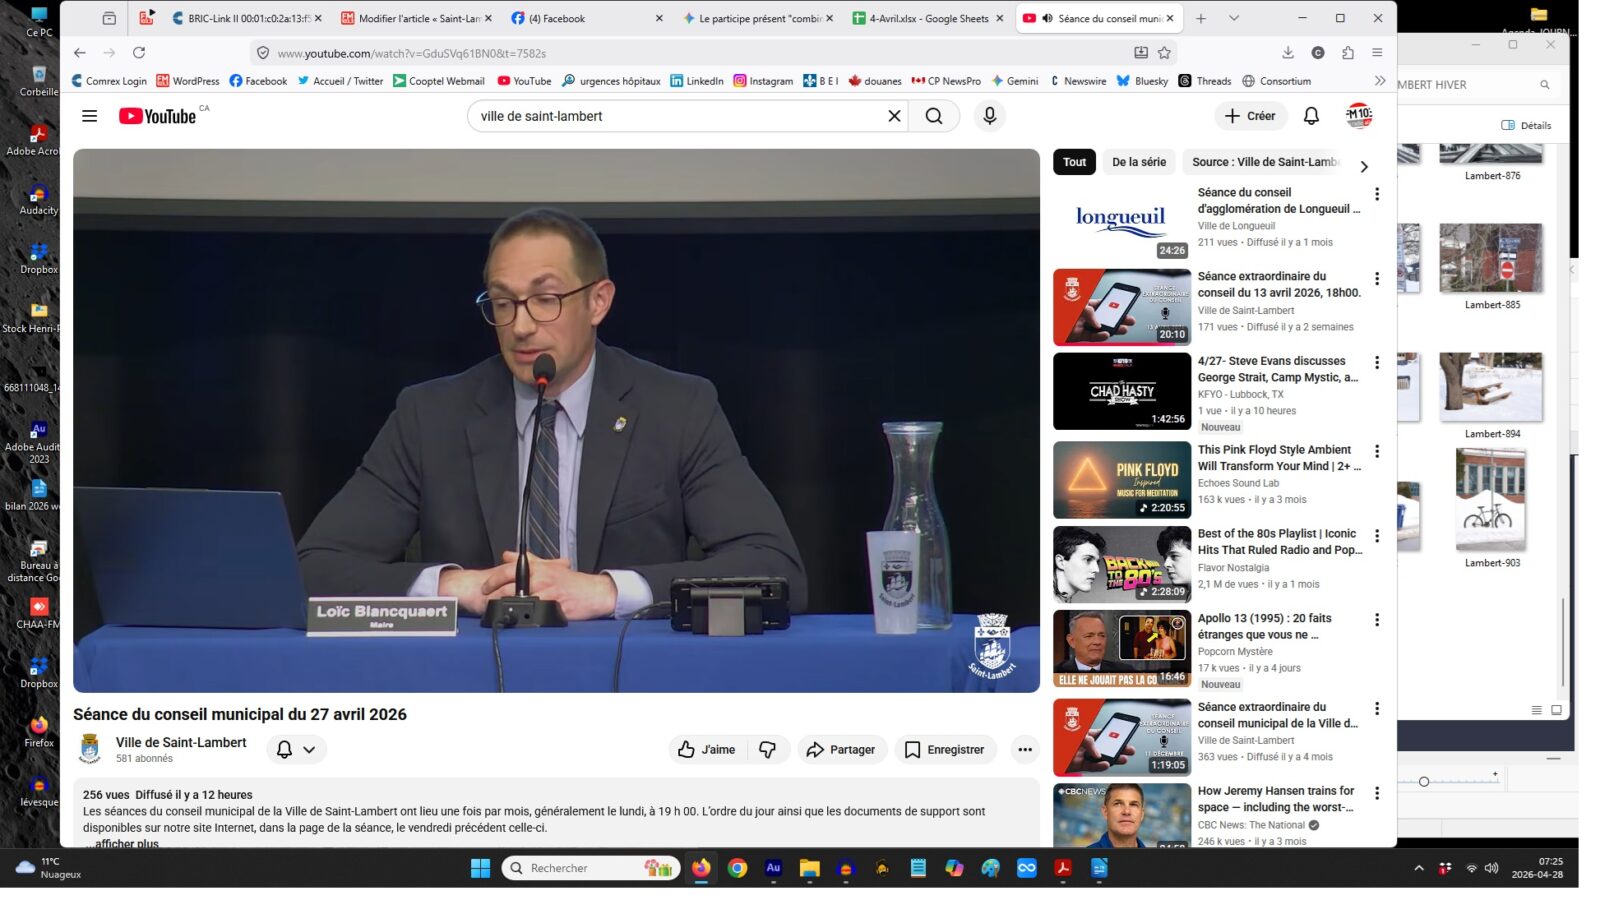Select the 'De la série' filter chip

[1139, 162]
